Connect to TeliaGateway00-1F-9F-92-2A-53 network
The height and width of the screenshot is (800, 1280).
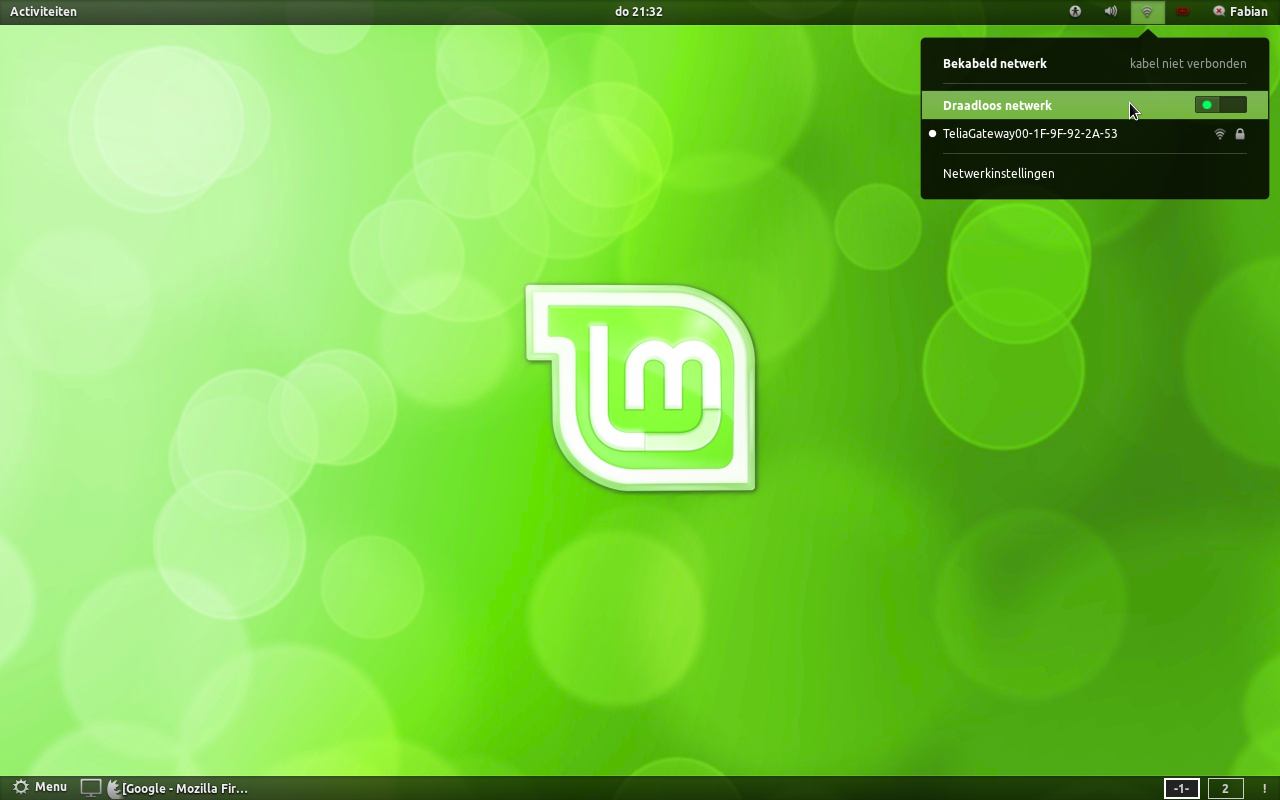[x=1094, y=134]
